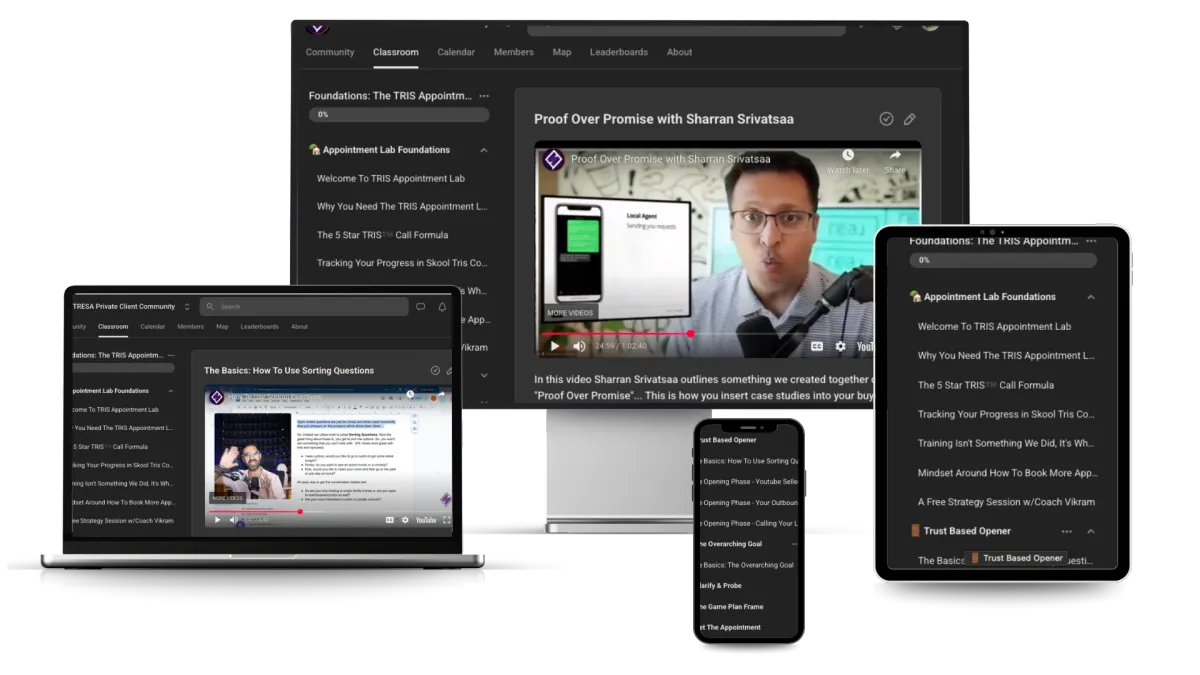Open course options ellipsis on the laptop
1200x675 pixels.
[x=171, y=355]
